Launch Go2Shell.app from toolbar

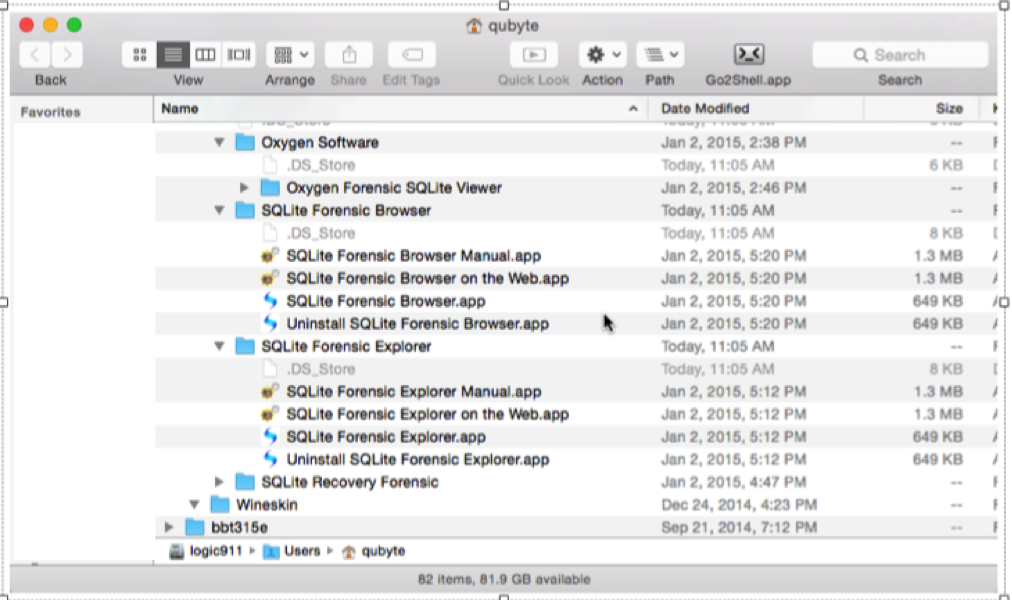click(x=749, y=55)
